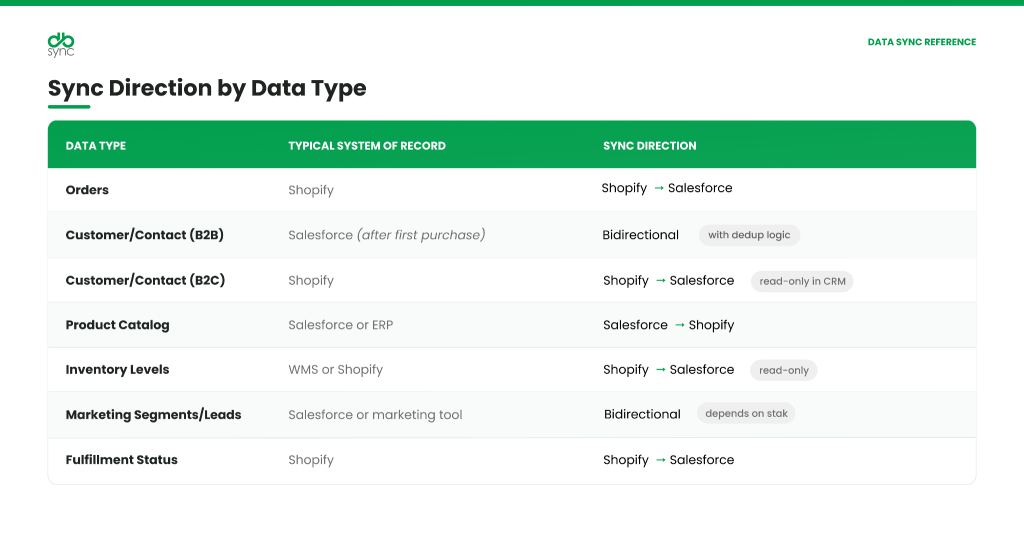Select the 'Customer/Contact (B2C)' cell
Viewport: 1024px width, 540px height.
point(145,280)
